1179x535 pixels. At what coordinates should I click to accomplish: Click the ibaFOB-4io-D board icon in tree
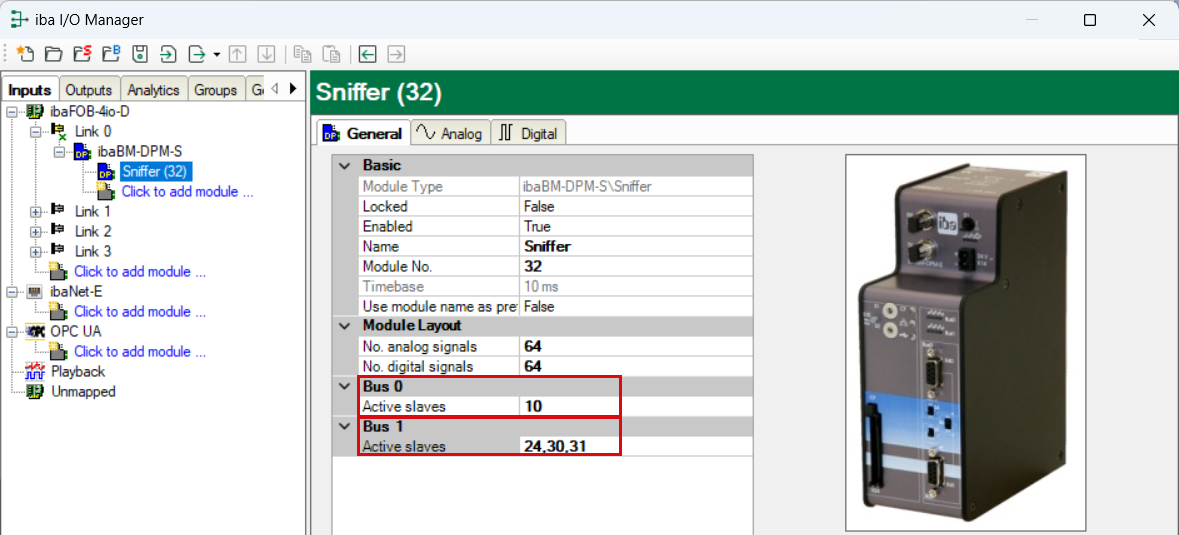[x=35, y=111]
